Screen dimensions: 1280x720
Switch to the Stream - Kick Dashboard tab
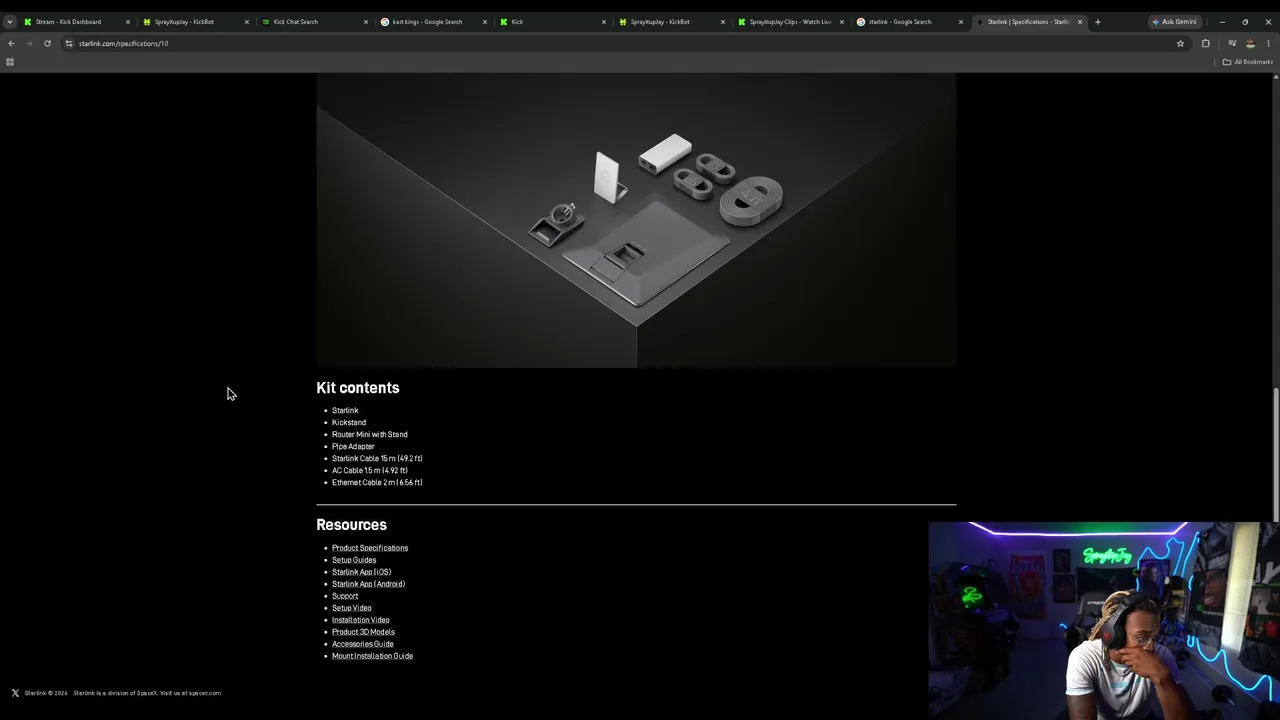tap(77, 22)
